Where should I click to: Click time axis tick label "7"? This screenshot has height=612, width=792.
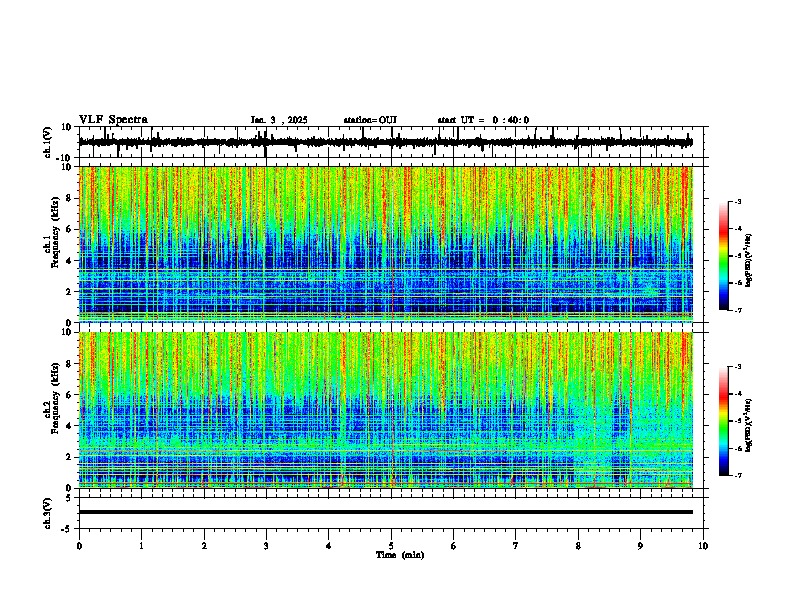[x=516, y=546]
